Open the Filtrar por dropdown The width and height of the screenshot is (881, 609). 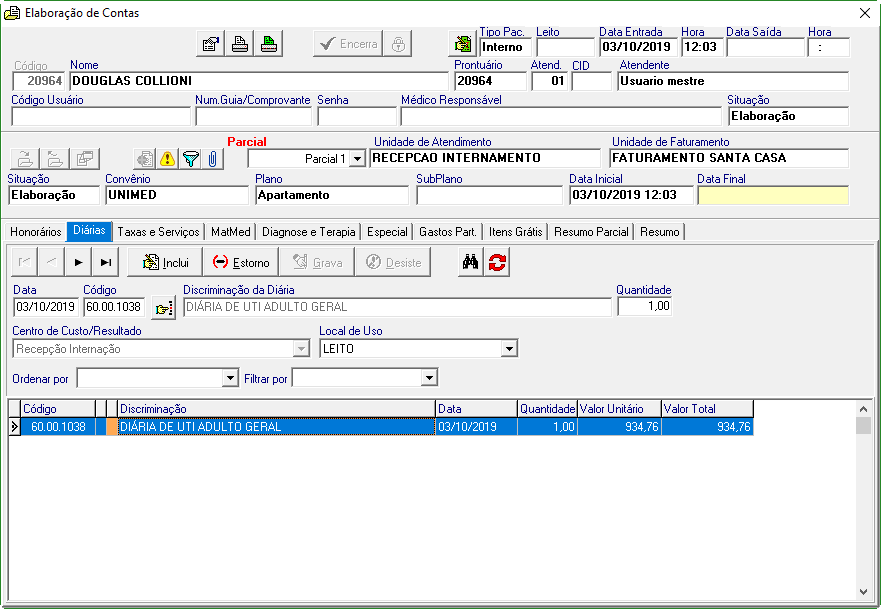point(430,378)
